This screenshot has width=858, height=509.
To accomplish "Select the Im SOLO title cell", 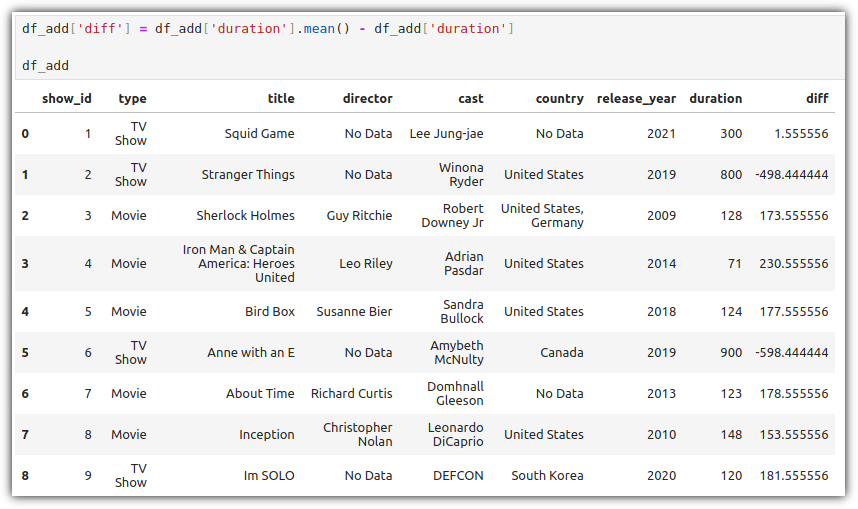I will [x=269, y=476].
